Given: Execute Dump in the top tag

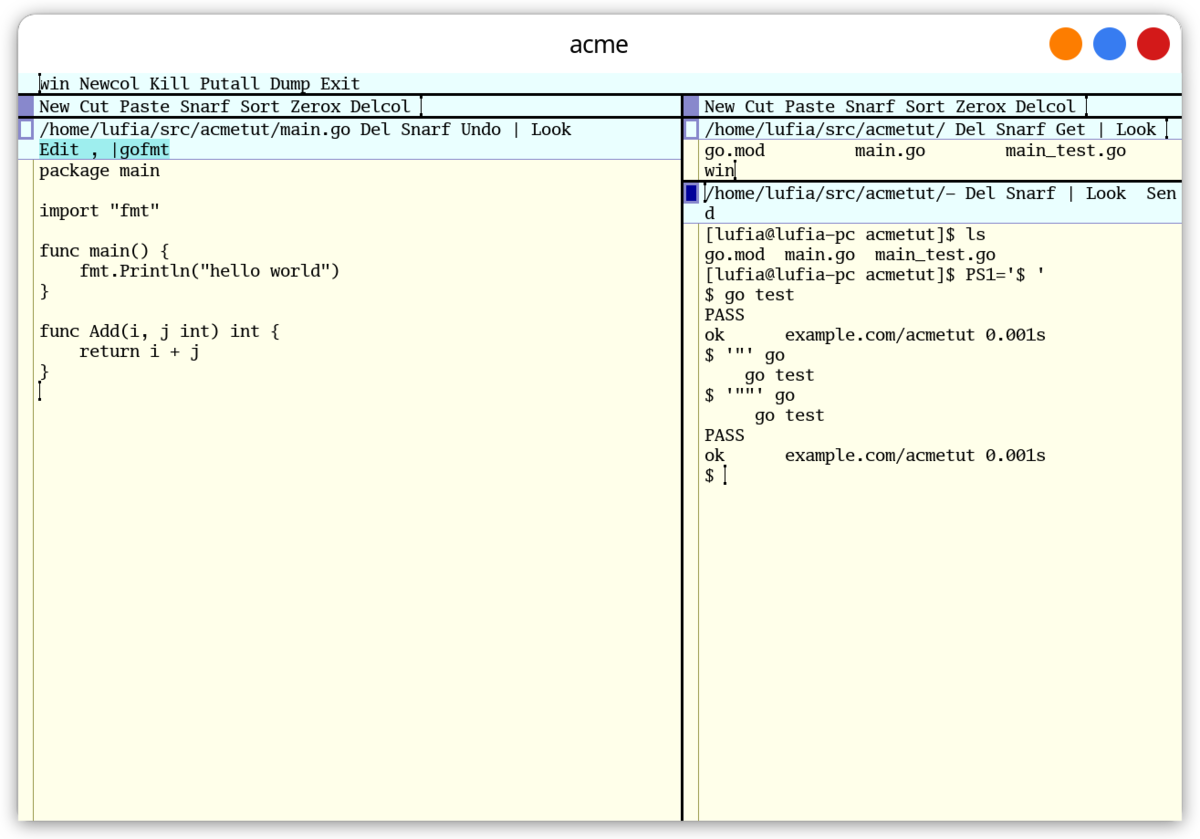Looking at the screenshot, I should (x=290, y=84).
